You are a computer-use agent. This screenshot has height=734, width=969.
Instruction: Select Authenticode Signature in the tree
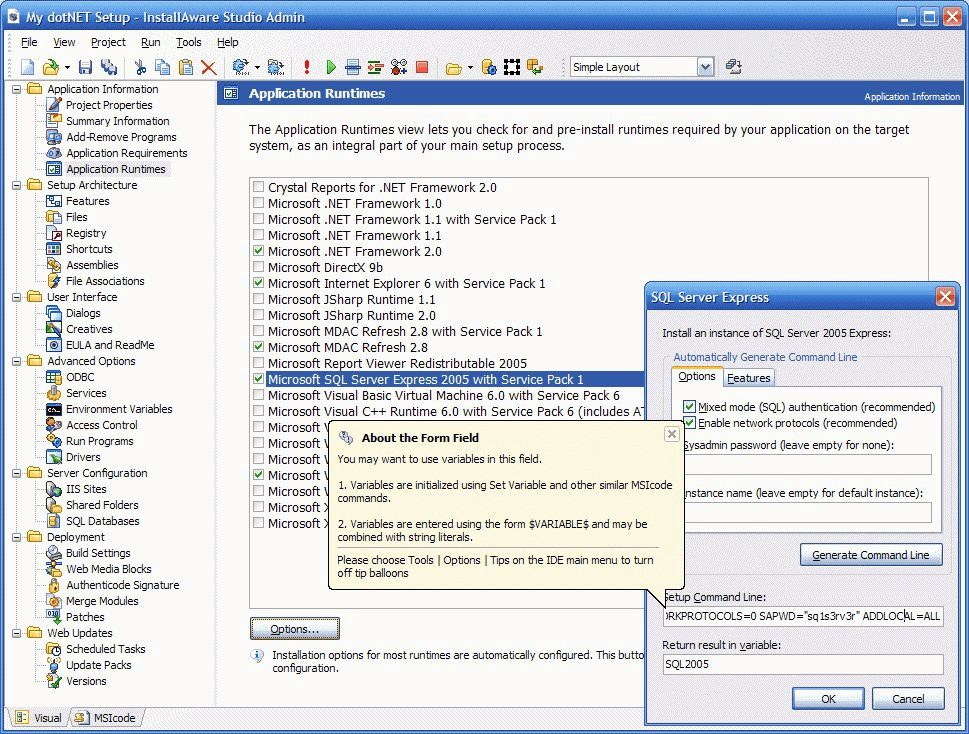click(122, 584)
